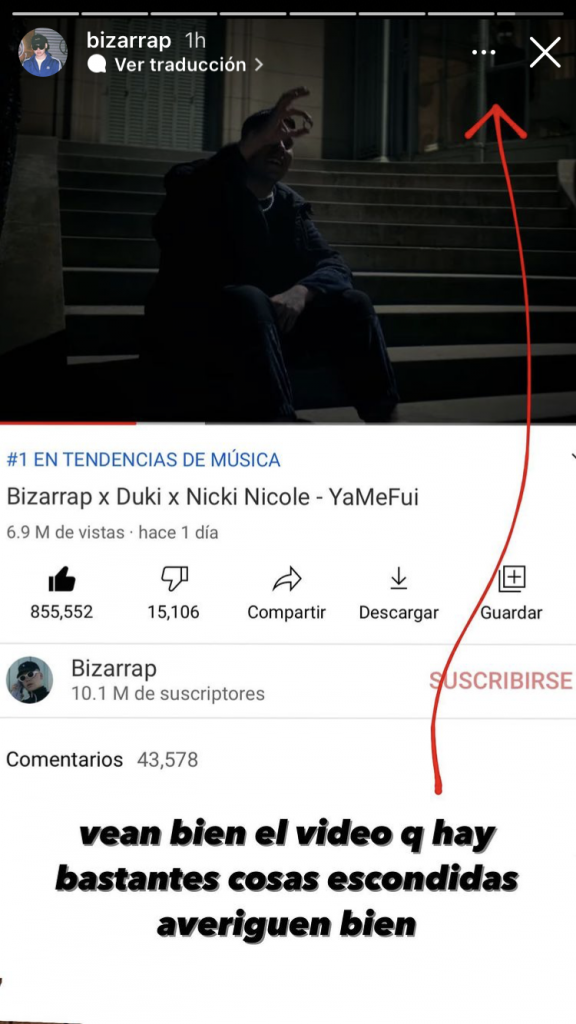Tap the #1 EN TENDENCIAS DE MÚSICA link

(x=144, y=460)
